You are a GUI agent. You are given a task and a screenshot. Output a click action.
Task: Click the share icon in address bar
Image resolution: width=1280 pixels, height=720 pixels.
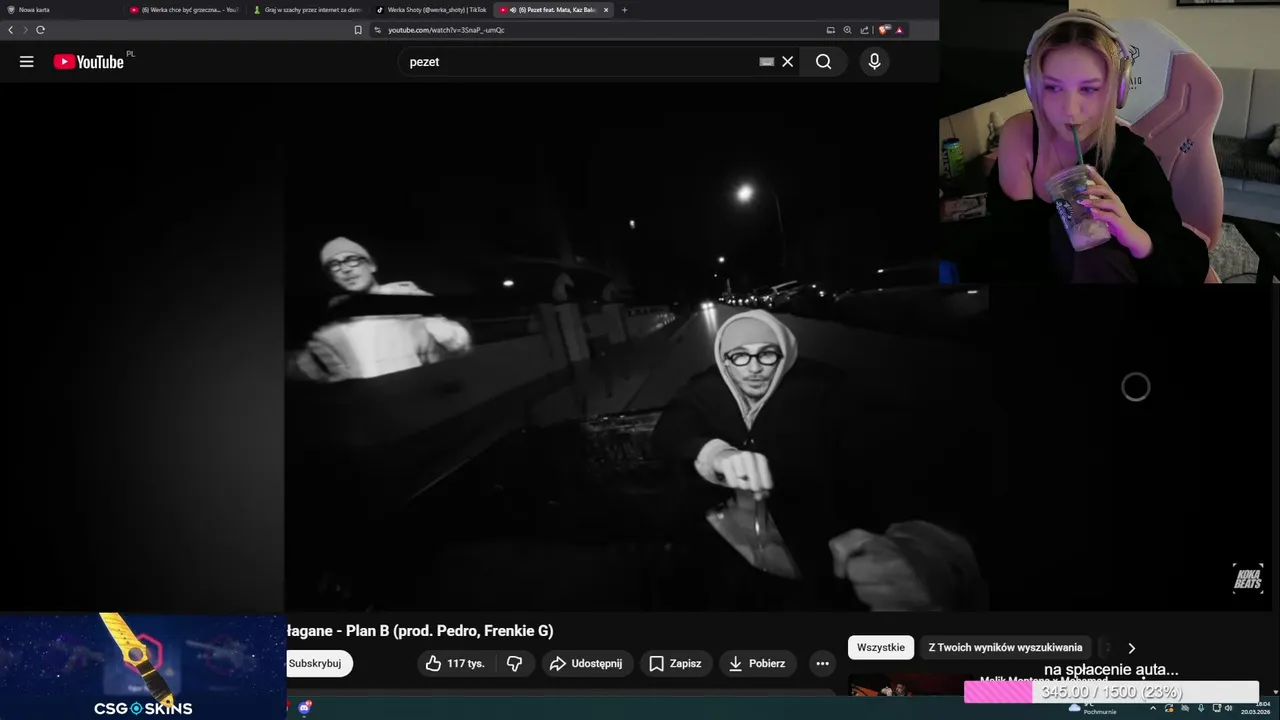865,30
